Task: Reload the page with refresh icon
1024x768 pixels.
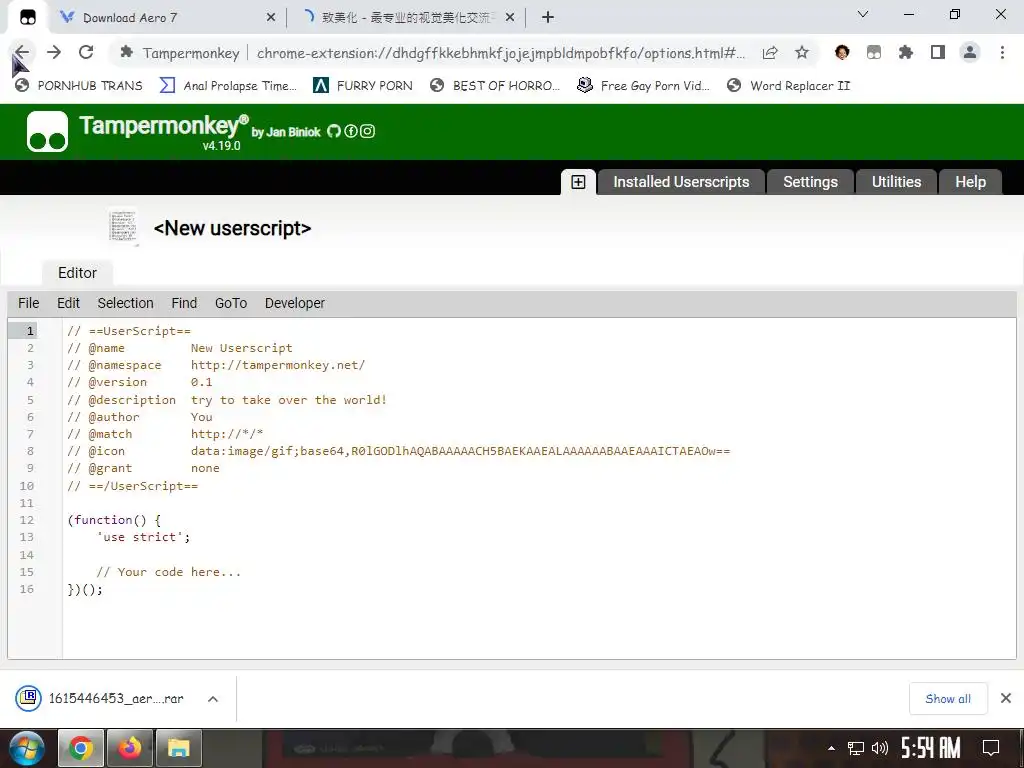Action: tap(86, 52)
